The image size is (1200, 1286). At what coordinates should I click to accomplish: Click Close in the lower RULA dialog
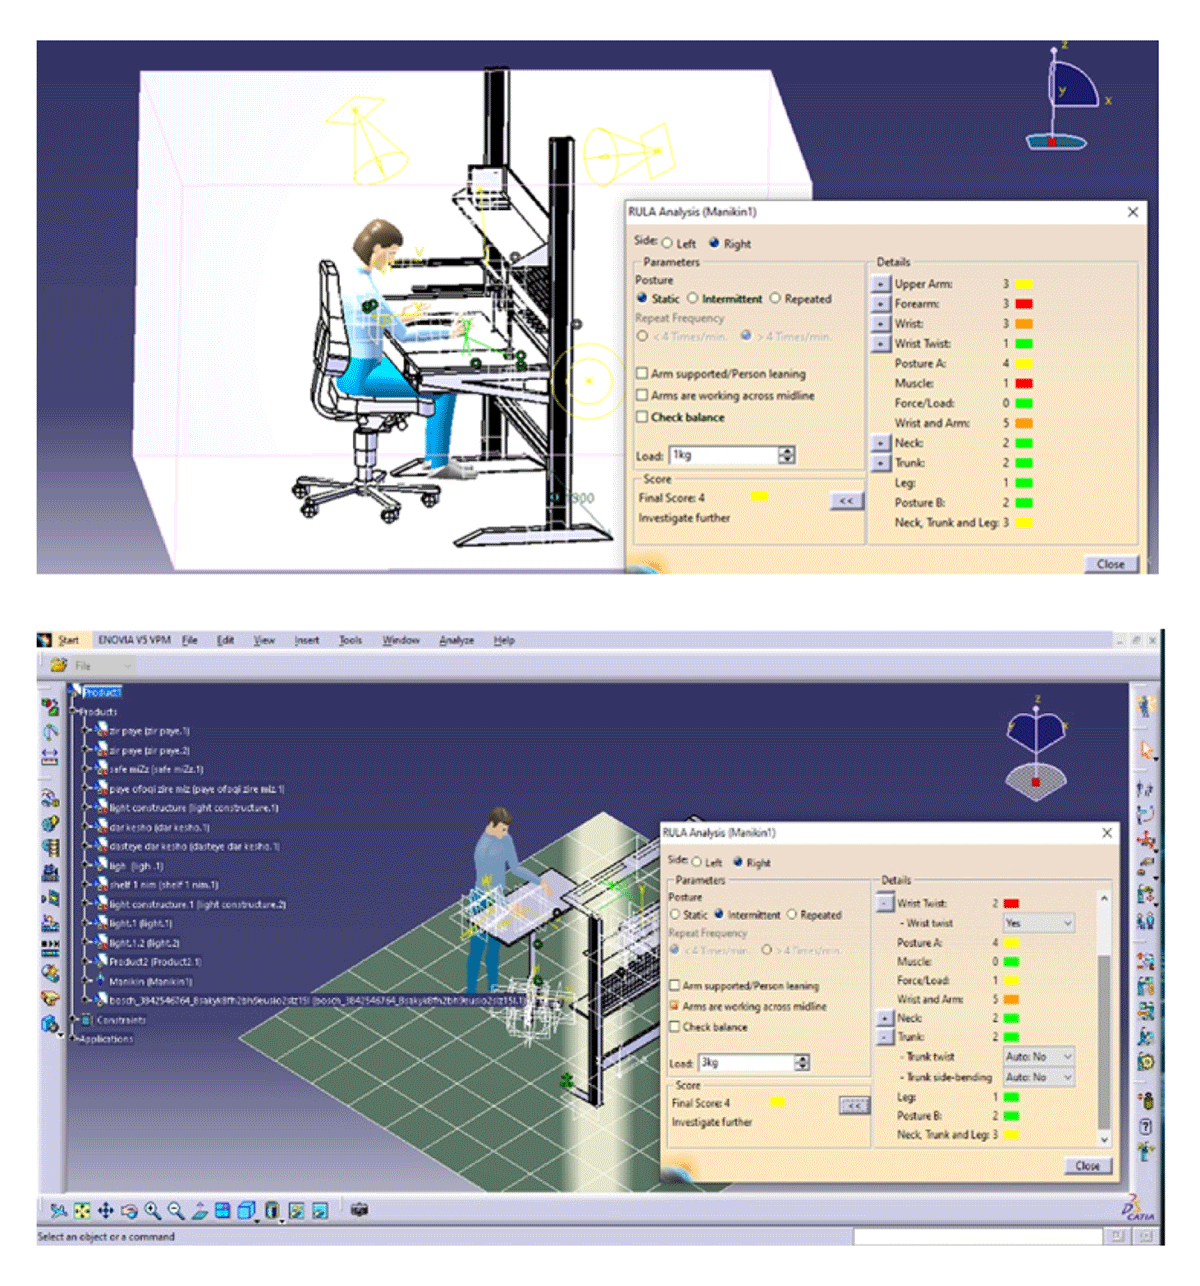click(x=1087, y=1166)
